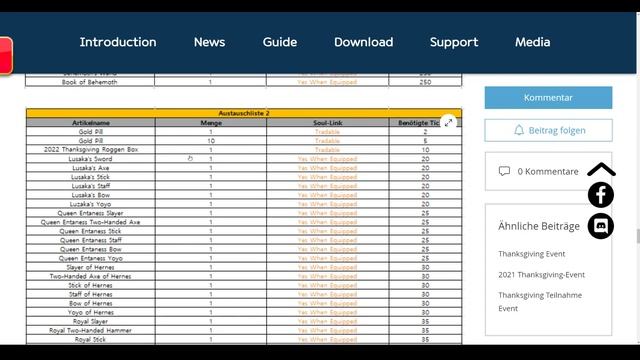Screen dimensions: 640x360
Task: Click the page vertical scrollbar thumb
Action: tap(638, 236)
